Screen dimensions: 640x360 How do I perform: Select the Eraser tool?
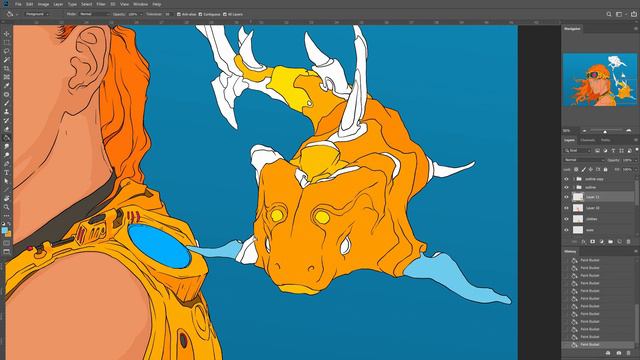(x=7, y=129)
